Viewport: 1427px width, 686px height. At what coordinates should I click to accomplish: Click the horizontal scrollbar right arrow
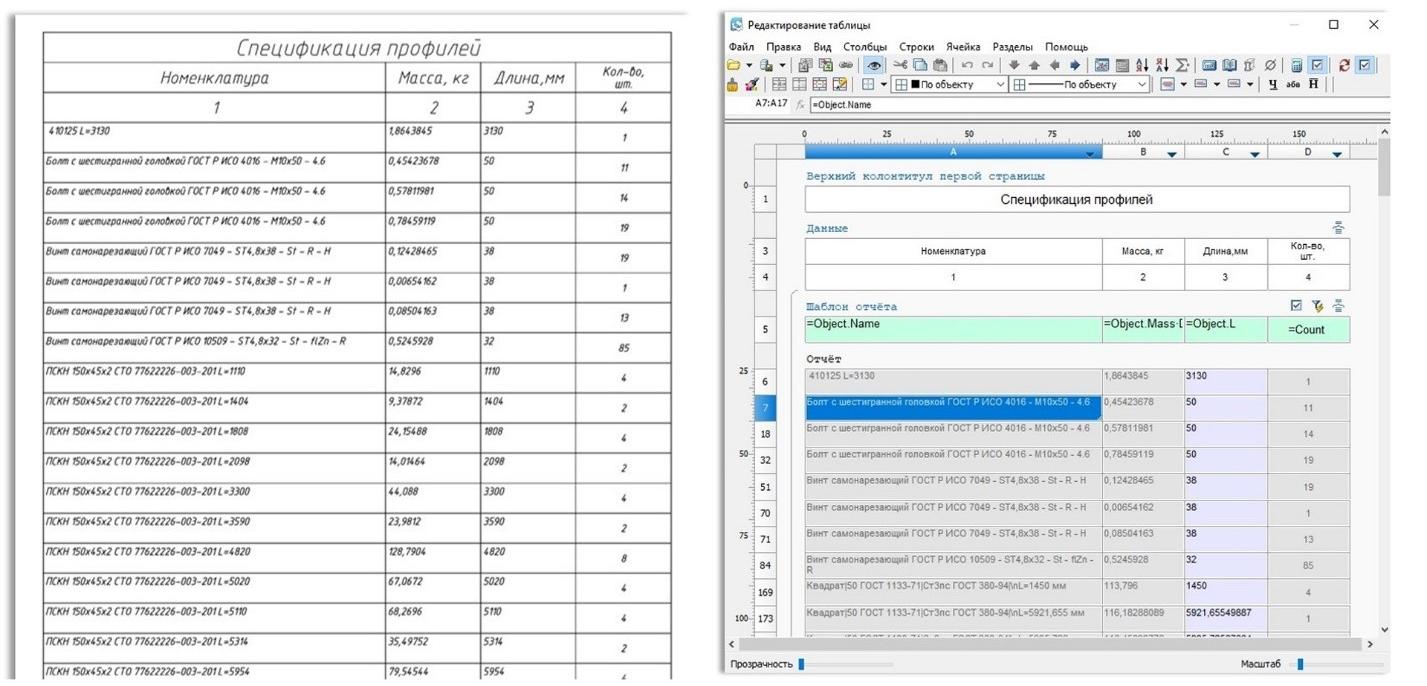pyautogui.click(x=1369, y=645)
